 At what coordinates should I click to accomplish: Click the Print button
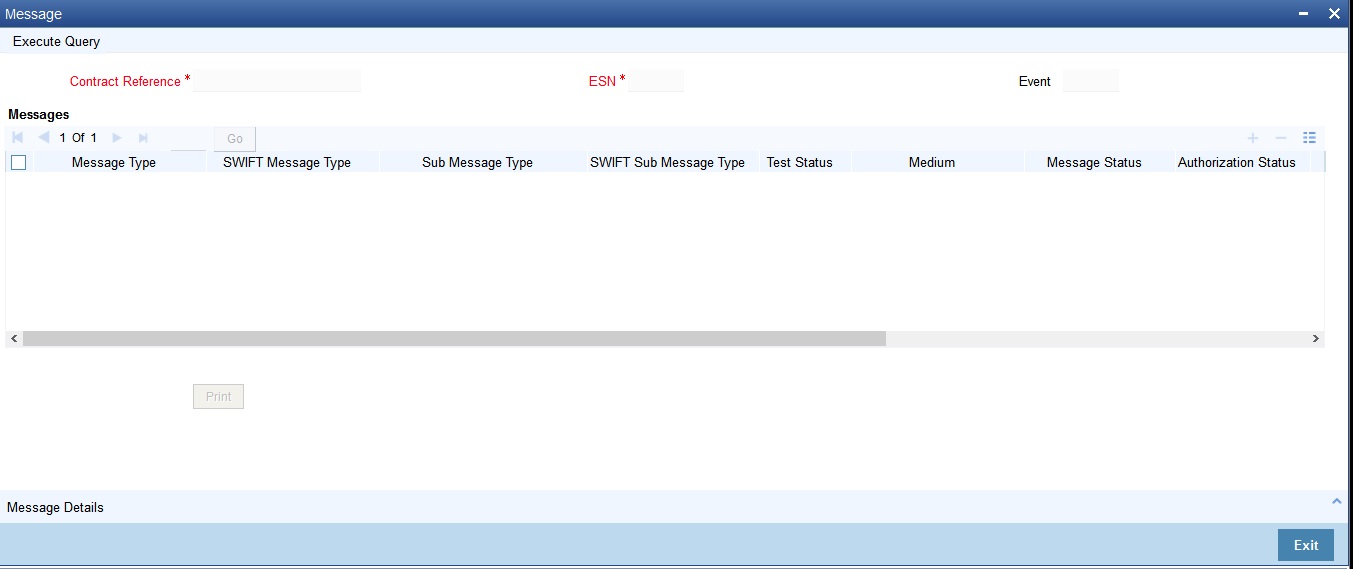(x=218, y=397)
